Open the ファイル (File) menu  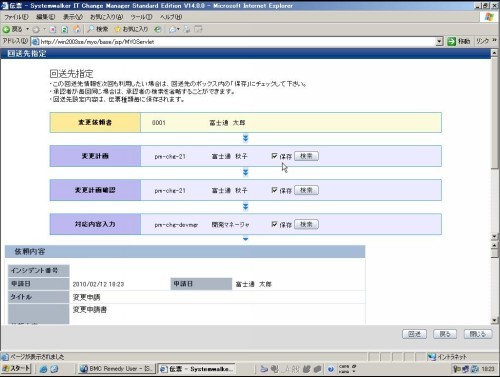(16, 17)
